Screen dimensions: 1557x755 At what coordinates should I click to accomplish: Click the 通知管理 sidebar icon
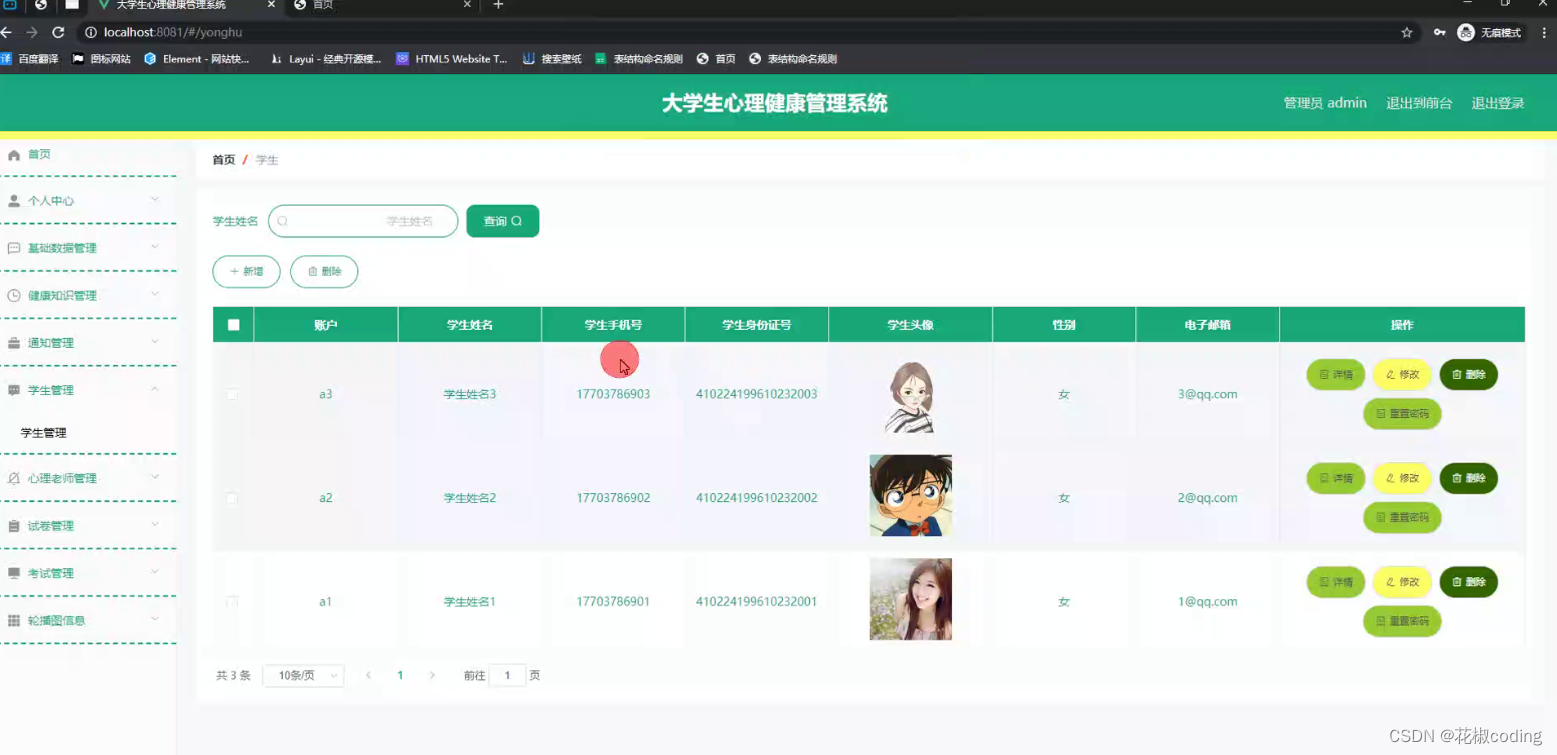pyautogui.click(x=14, y=342)
